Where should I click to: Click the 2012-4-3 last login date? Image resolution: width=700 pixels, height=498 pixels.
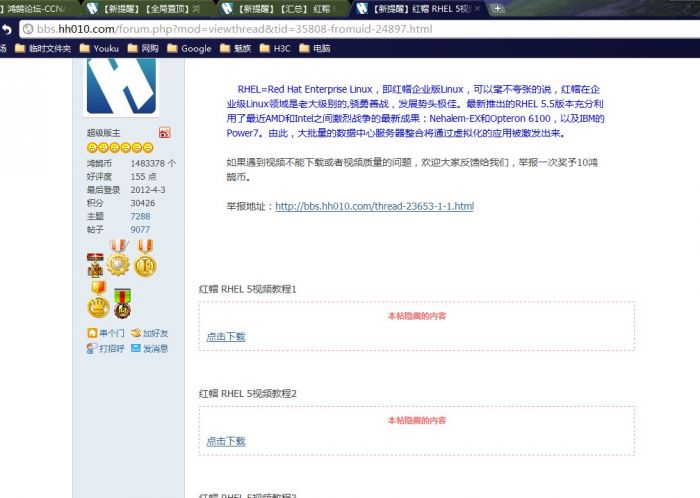point(148,190)
